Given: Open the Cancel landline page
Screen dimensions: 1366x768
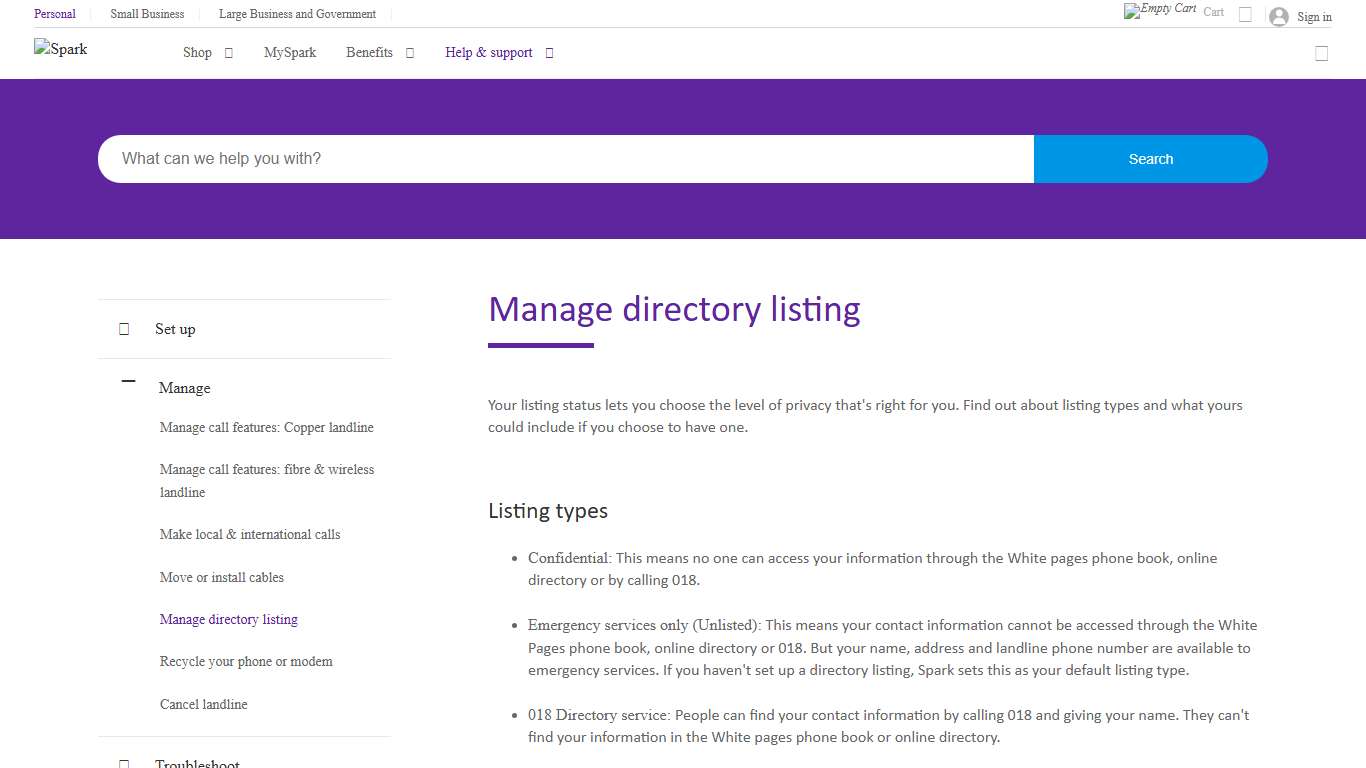Looking at the screenshot, I should (203, 704).
